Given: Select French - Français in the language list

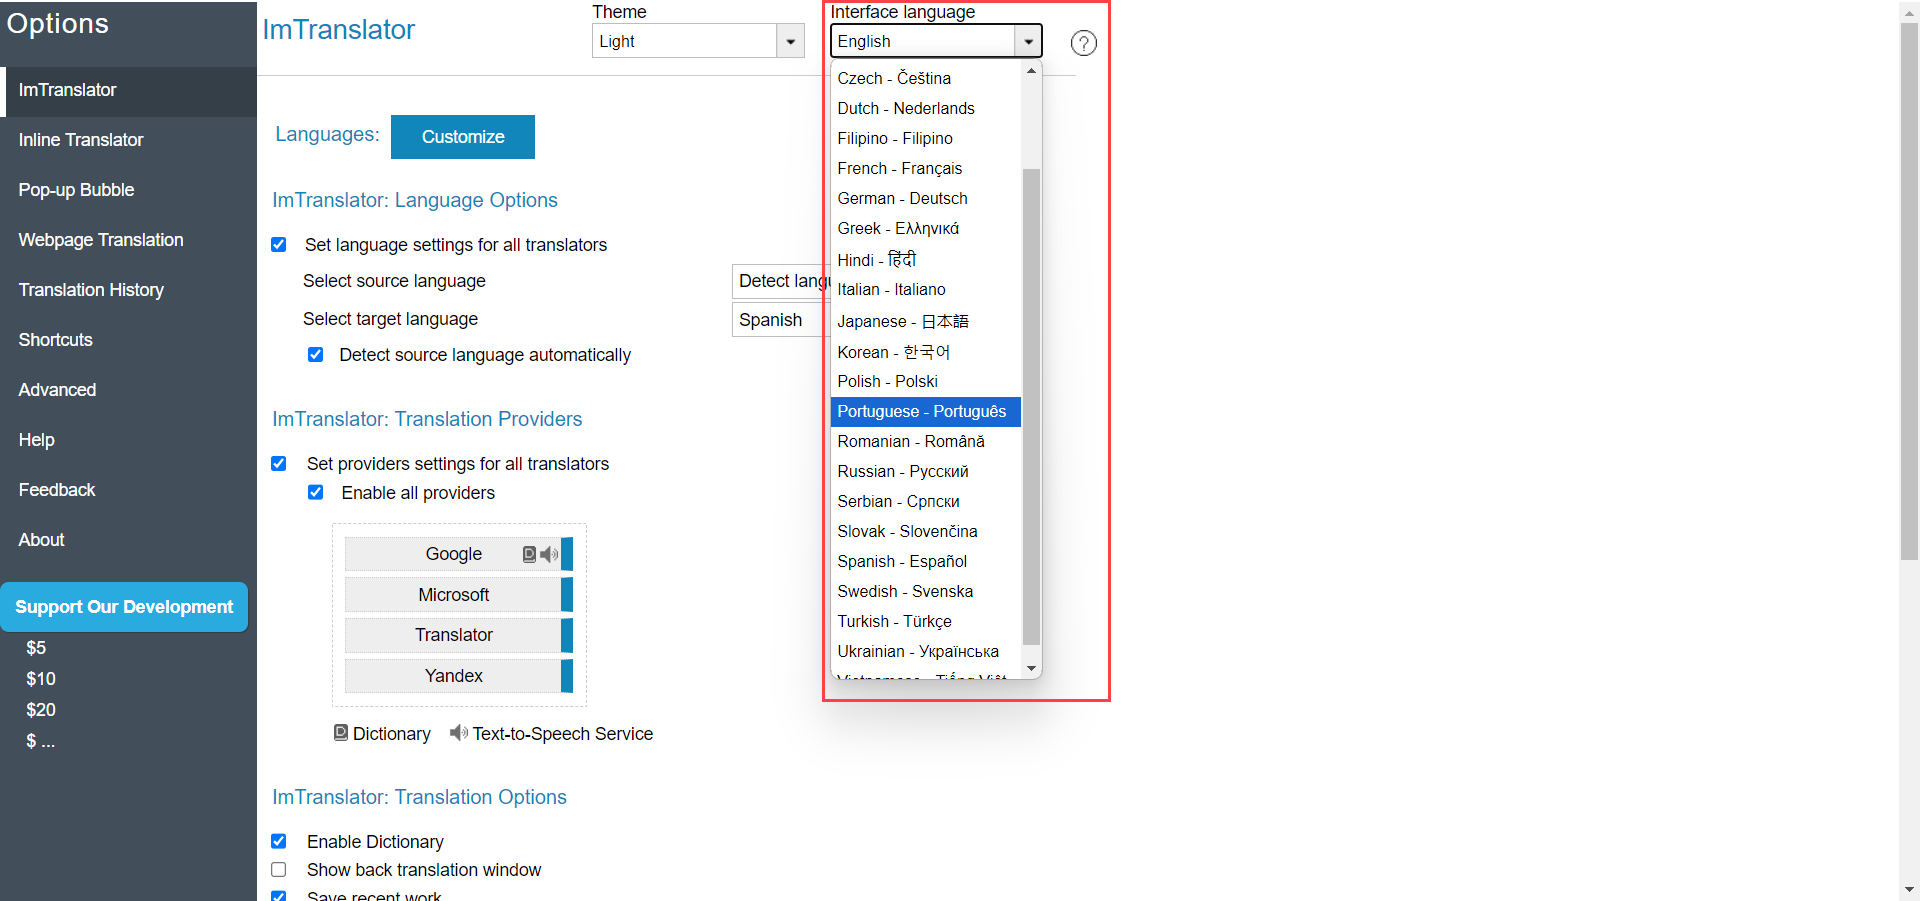Looking at the screenshot, I should pos(926,168).
